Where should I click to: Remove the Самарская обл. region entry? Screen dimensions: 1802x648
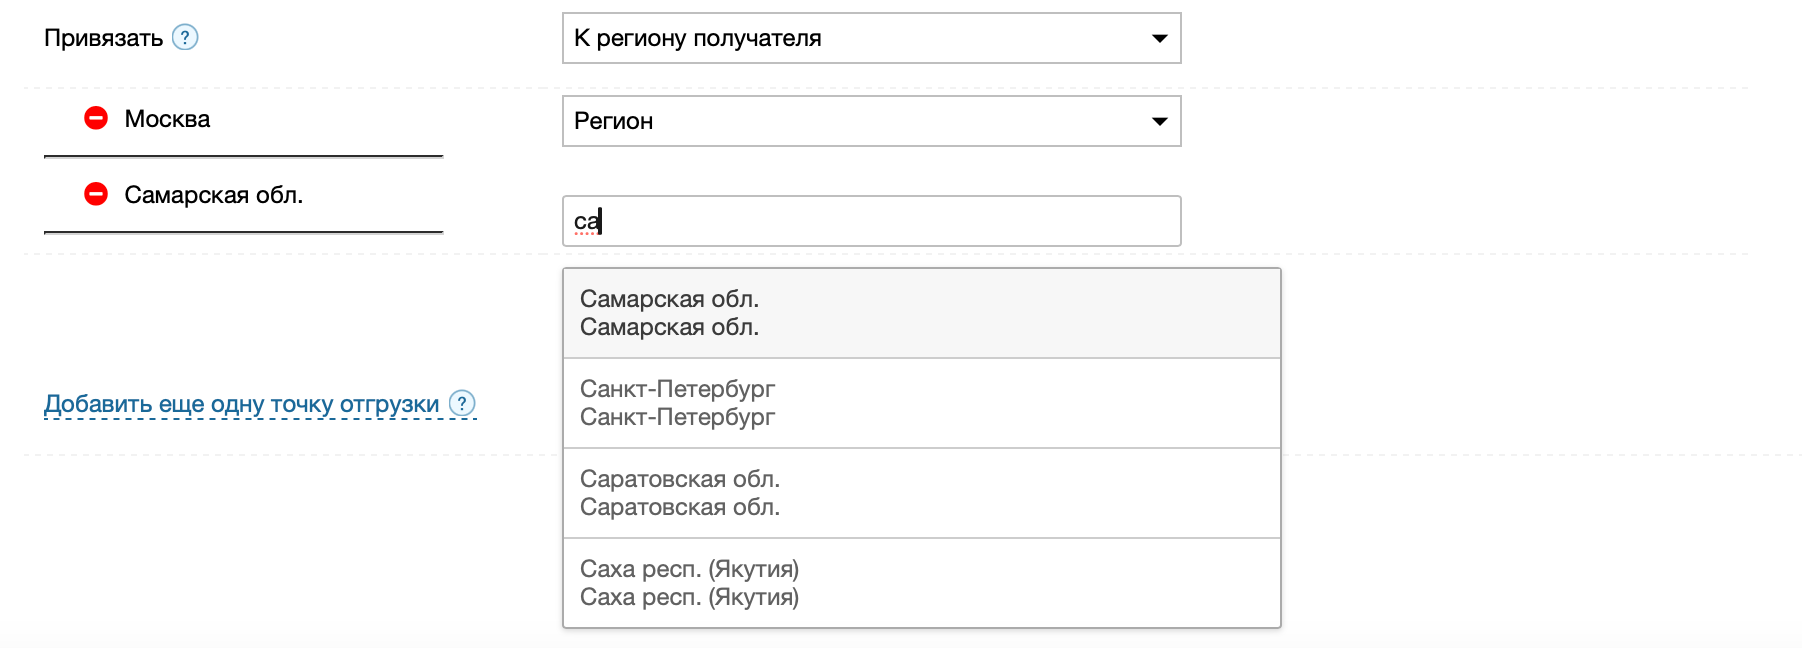[96, 194]
